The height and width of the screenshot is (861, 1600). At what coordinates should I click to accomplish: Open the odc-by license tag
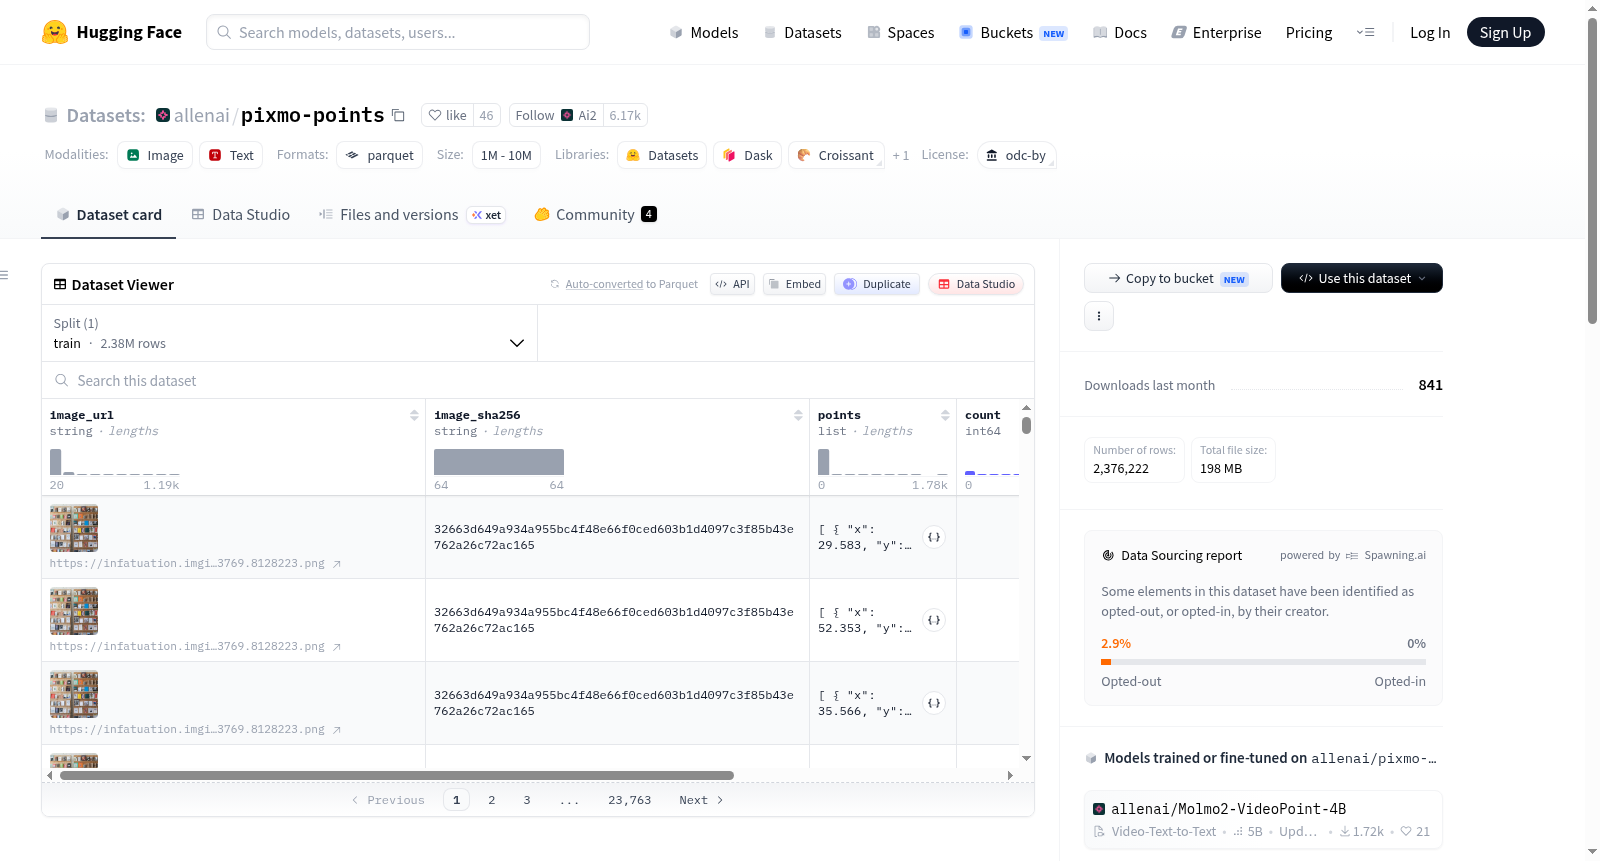tap(1016, 155)
